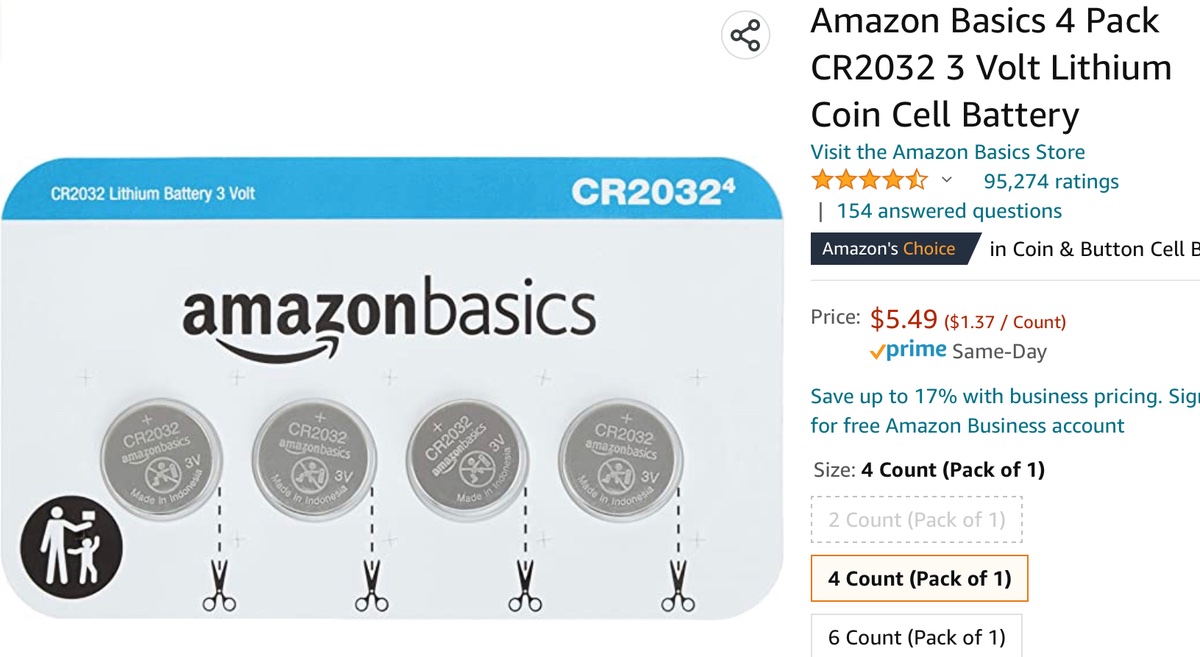Select the 2 Count (Pack of 1) size
This screenshot has width=1200, height=657.
[x=917, y=520]
